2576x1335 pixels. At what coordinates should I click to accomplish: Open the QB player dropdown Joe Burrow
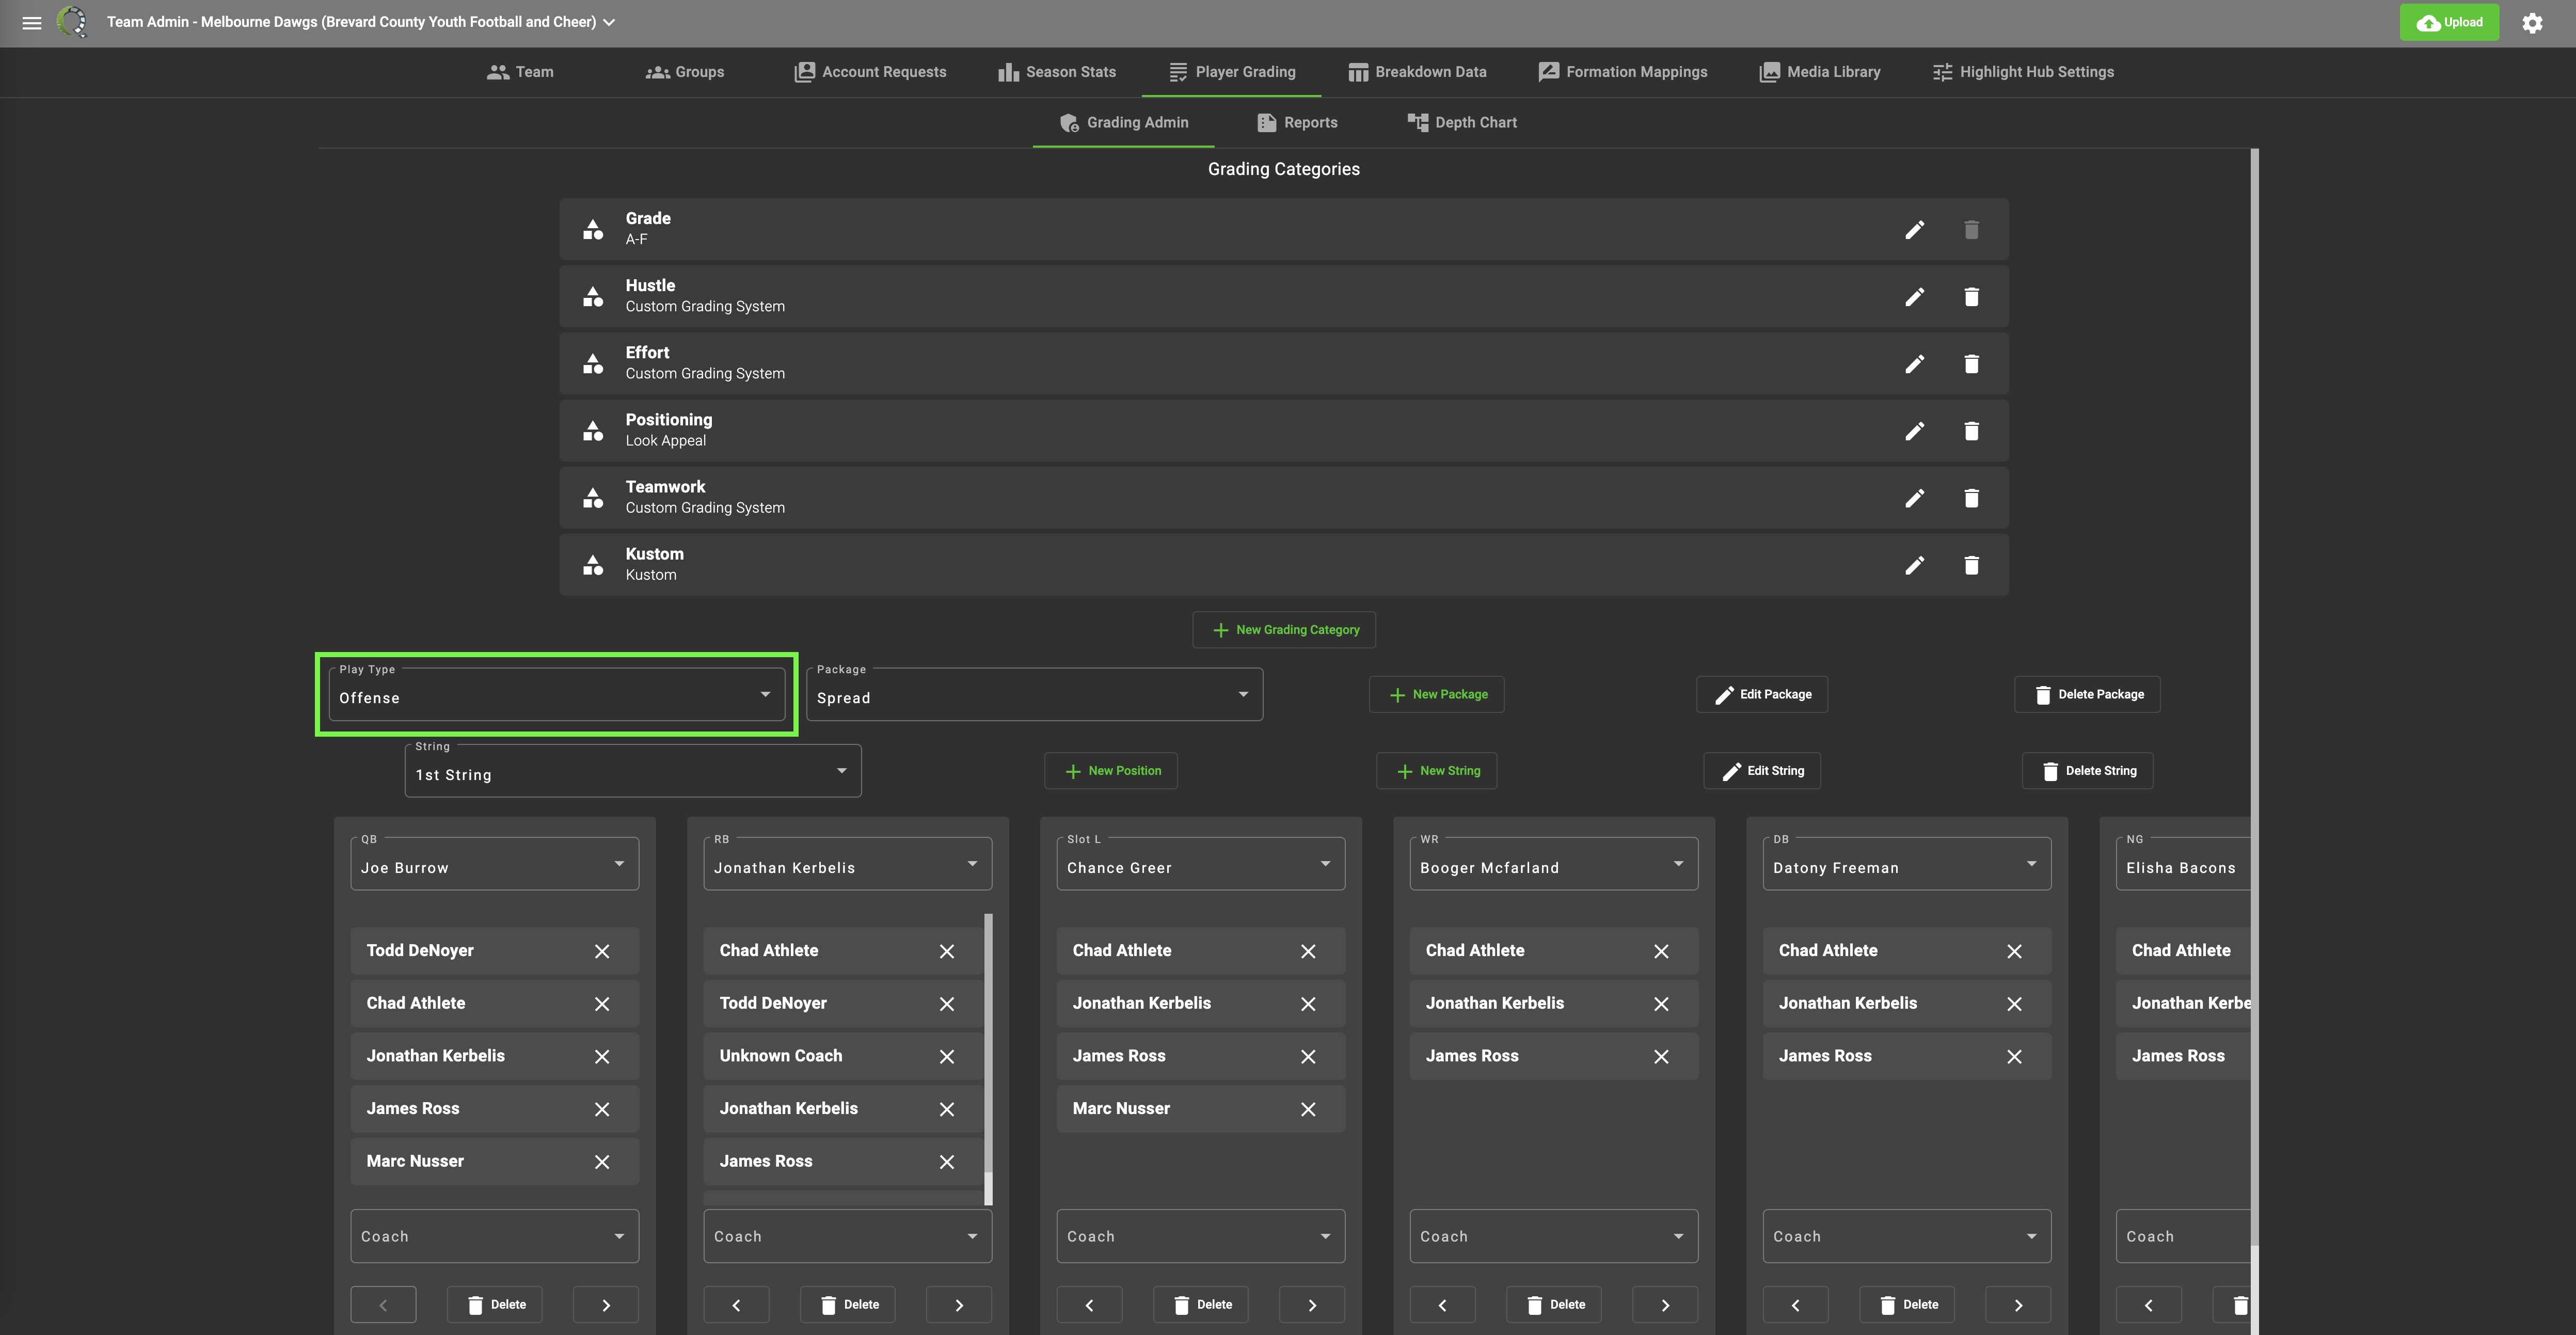(494, 865)
